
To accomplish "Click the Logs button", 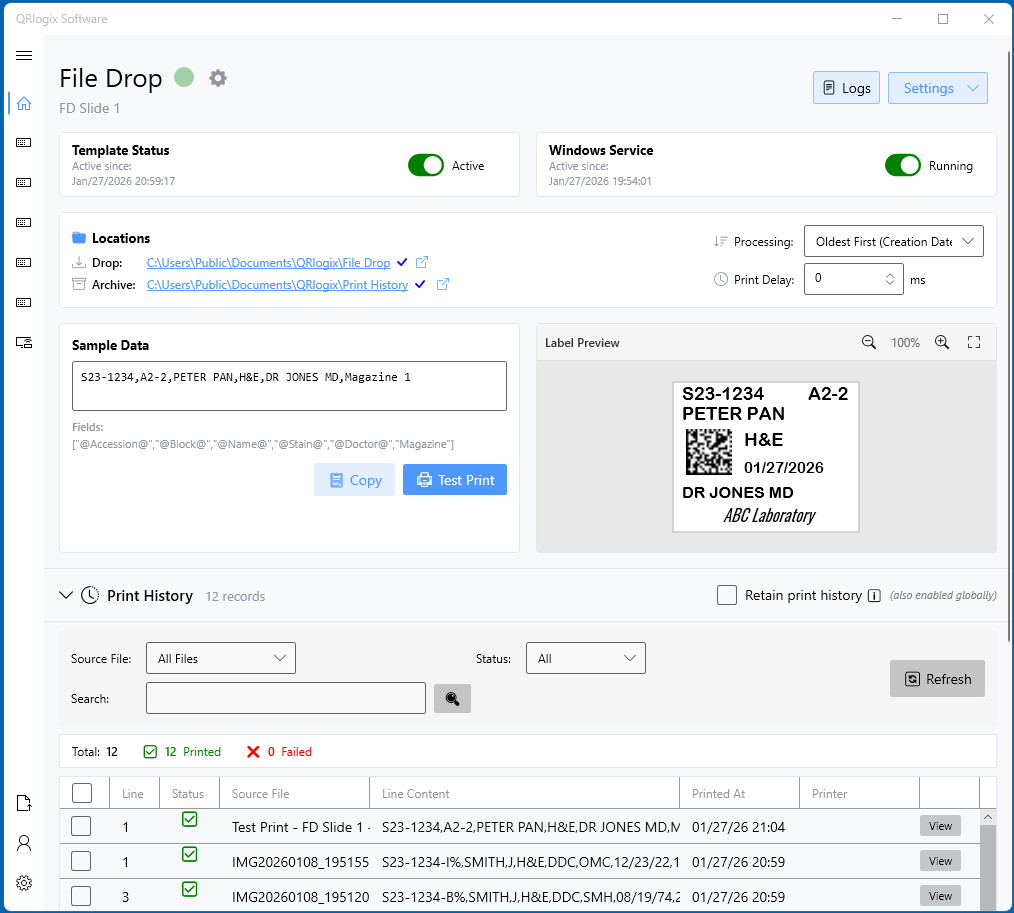I will [846, 88].
